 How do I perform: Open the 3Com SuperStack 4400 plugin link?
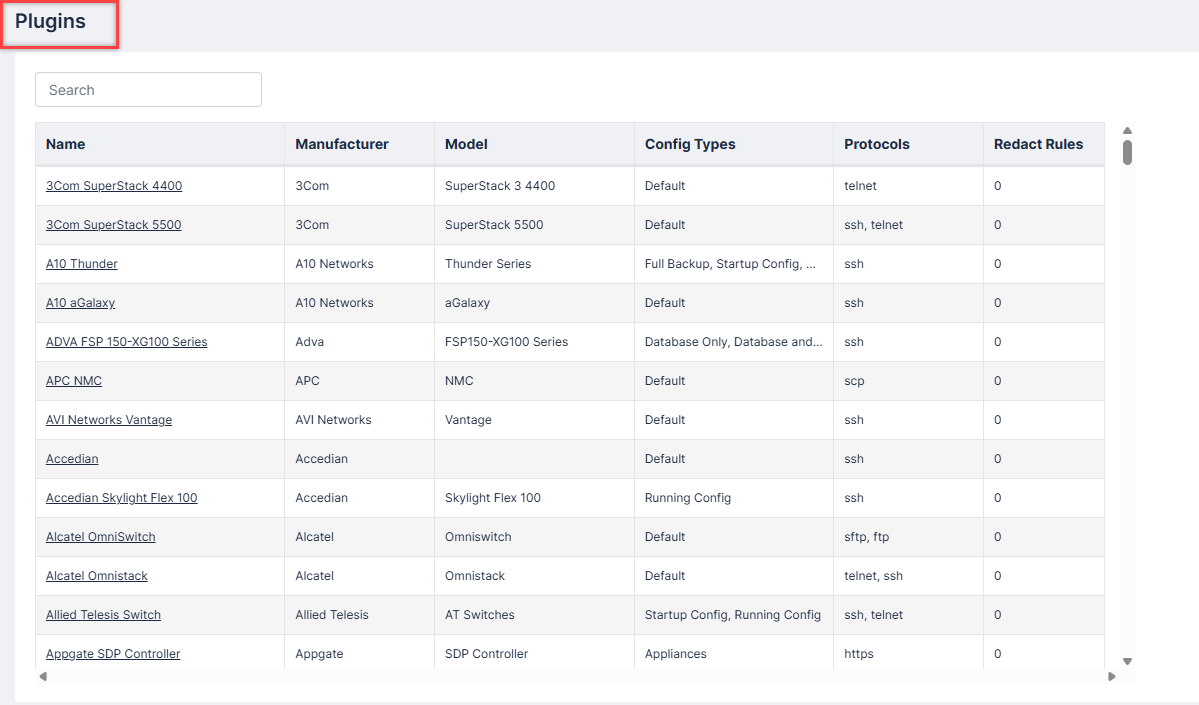click(114, 186)
